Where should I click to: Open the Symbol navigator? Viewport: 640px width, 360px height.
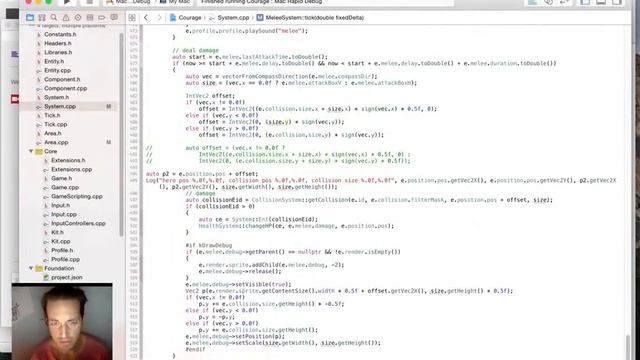(42, 18)
